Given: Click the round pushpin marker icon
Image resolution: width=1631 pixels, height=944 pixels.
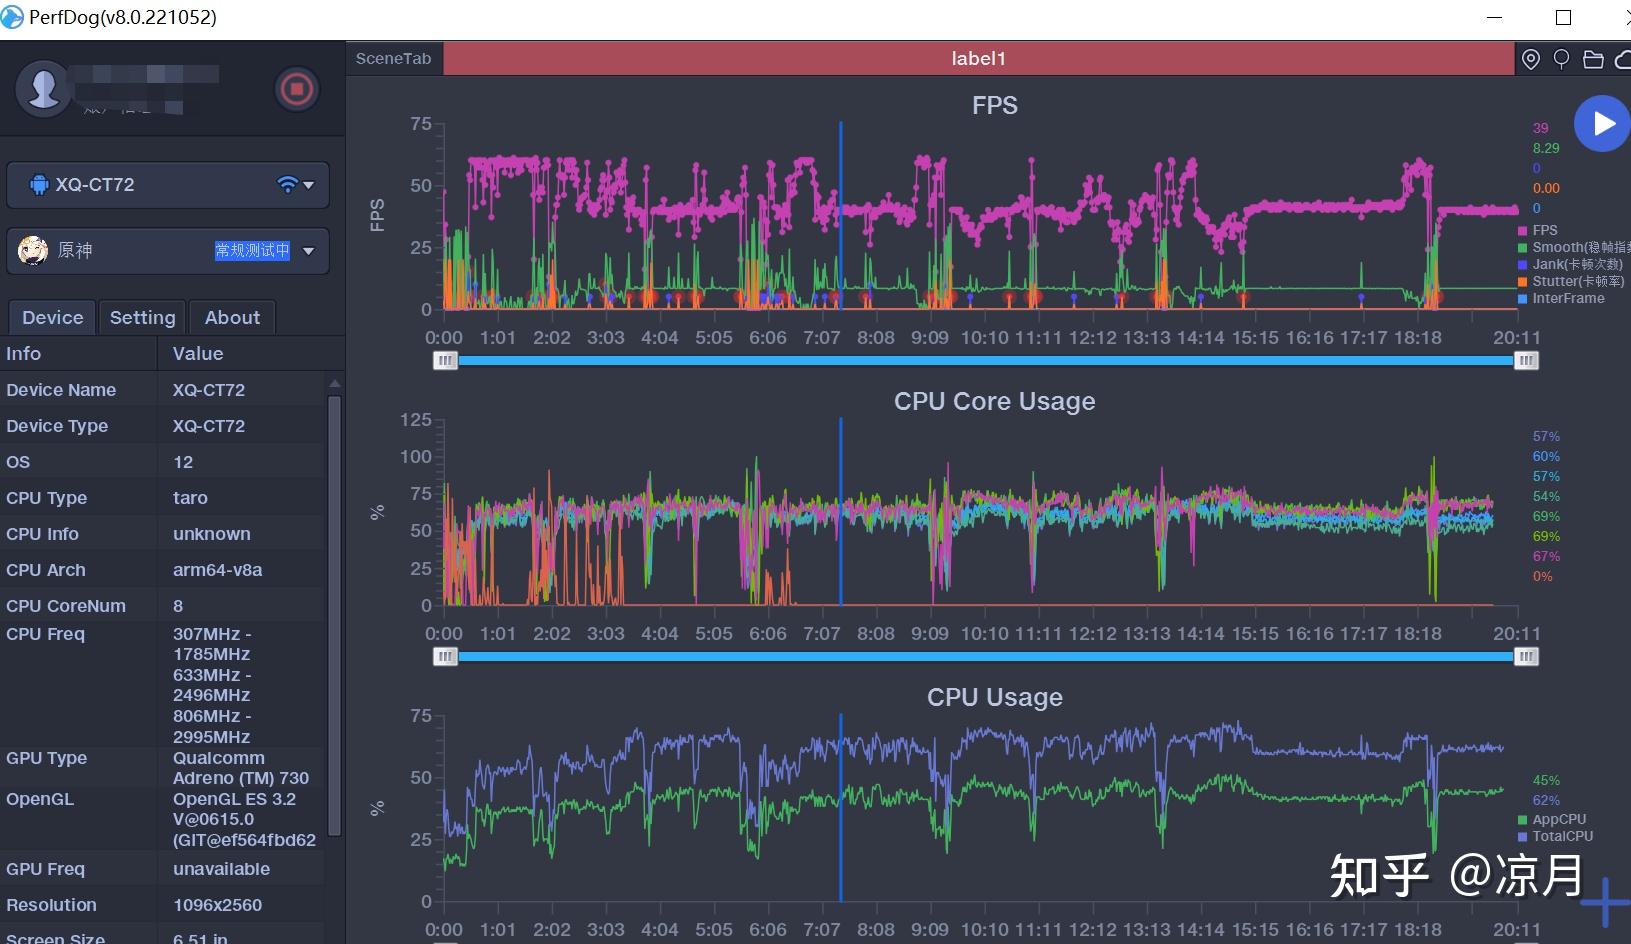Looking at the screenshot, I should (x=1562, y=59).
